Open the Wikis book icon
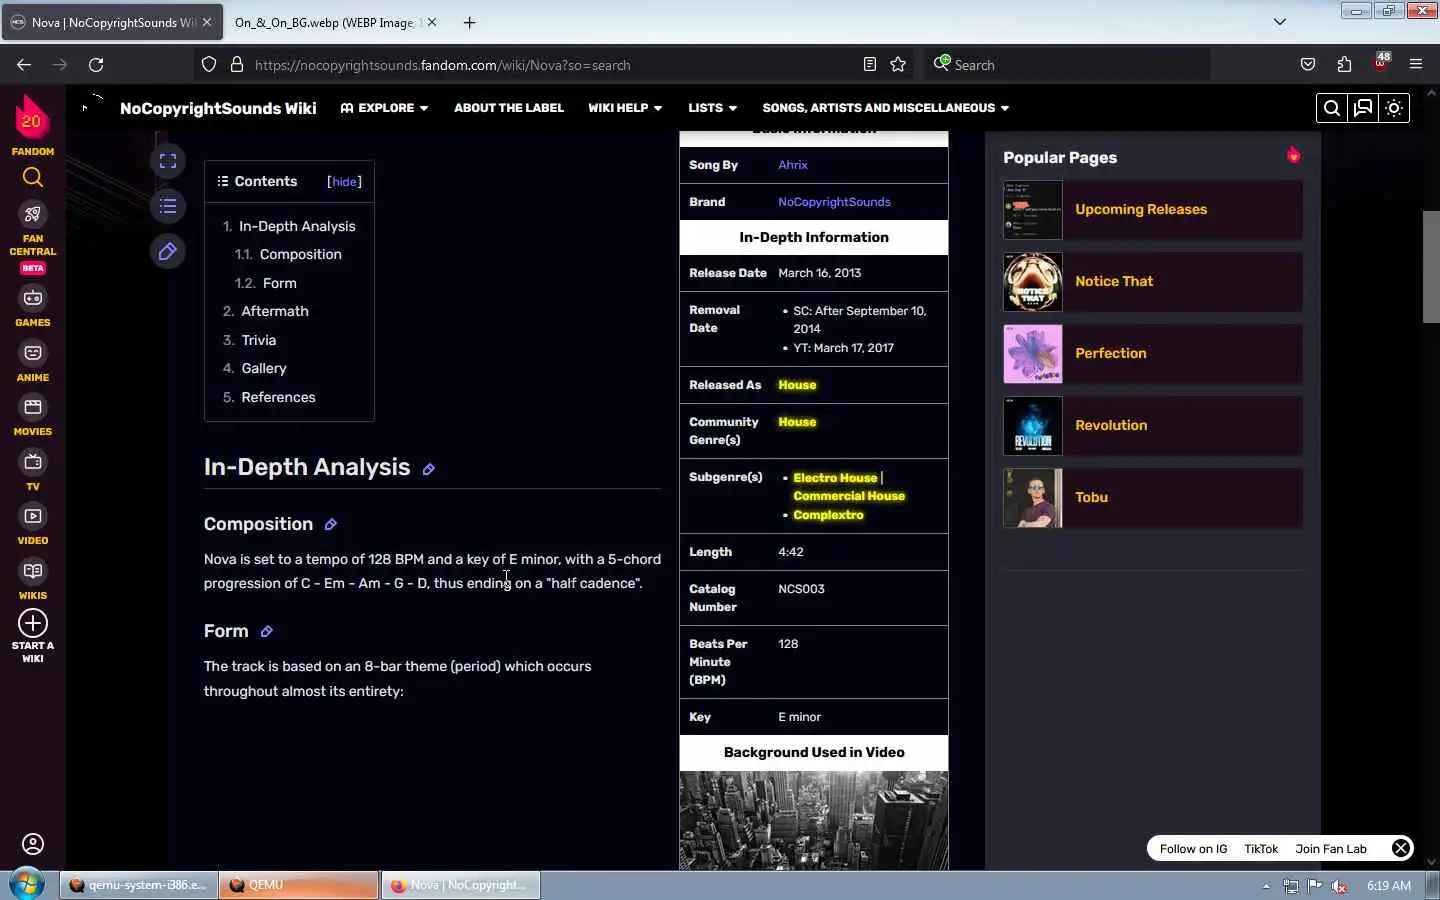1440x900 pixels. (33, 571)
